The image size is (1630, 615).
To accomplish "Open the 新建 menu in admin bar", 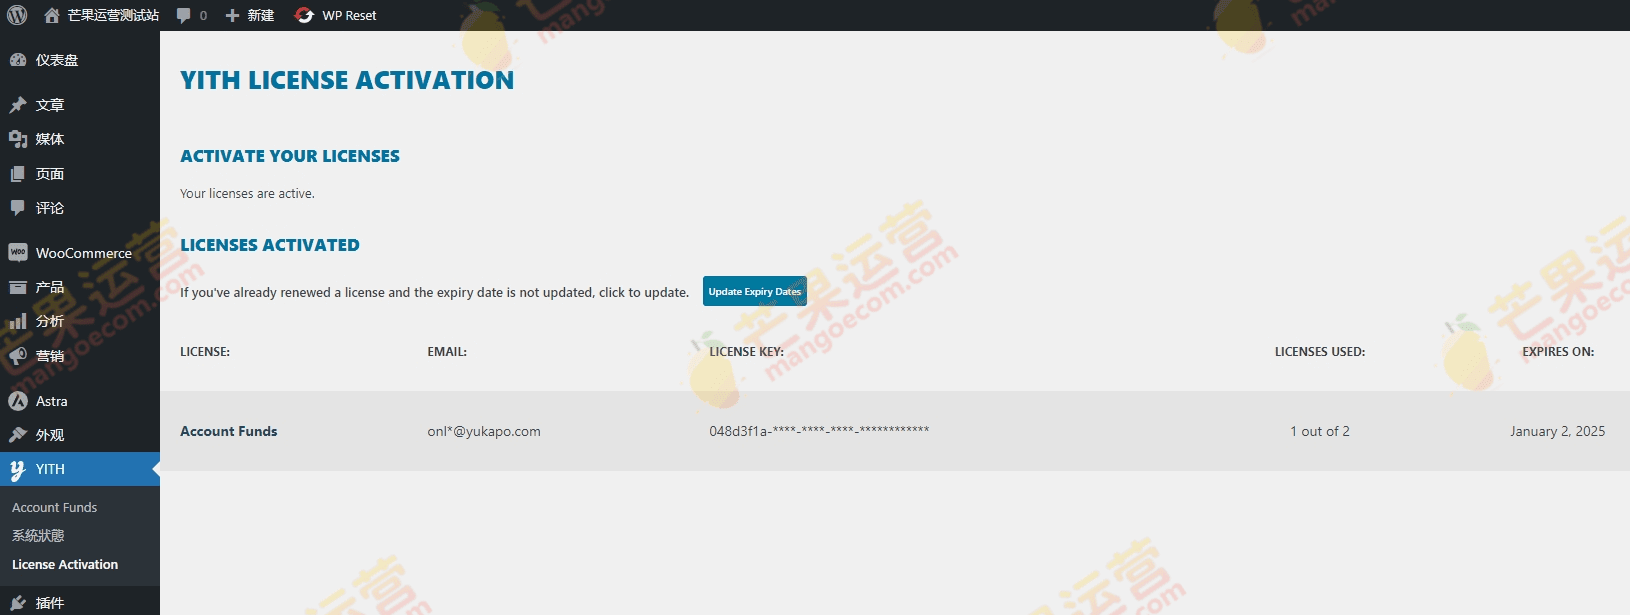I will coord(261,15).
